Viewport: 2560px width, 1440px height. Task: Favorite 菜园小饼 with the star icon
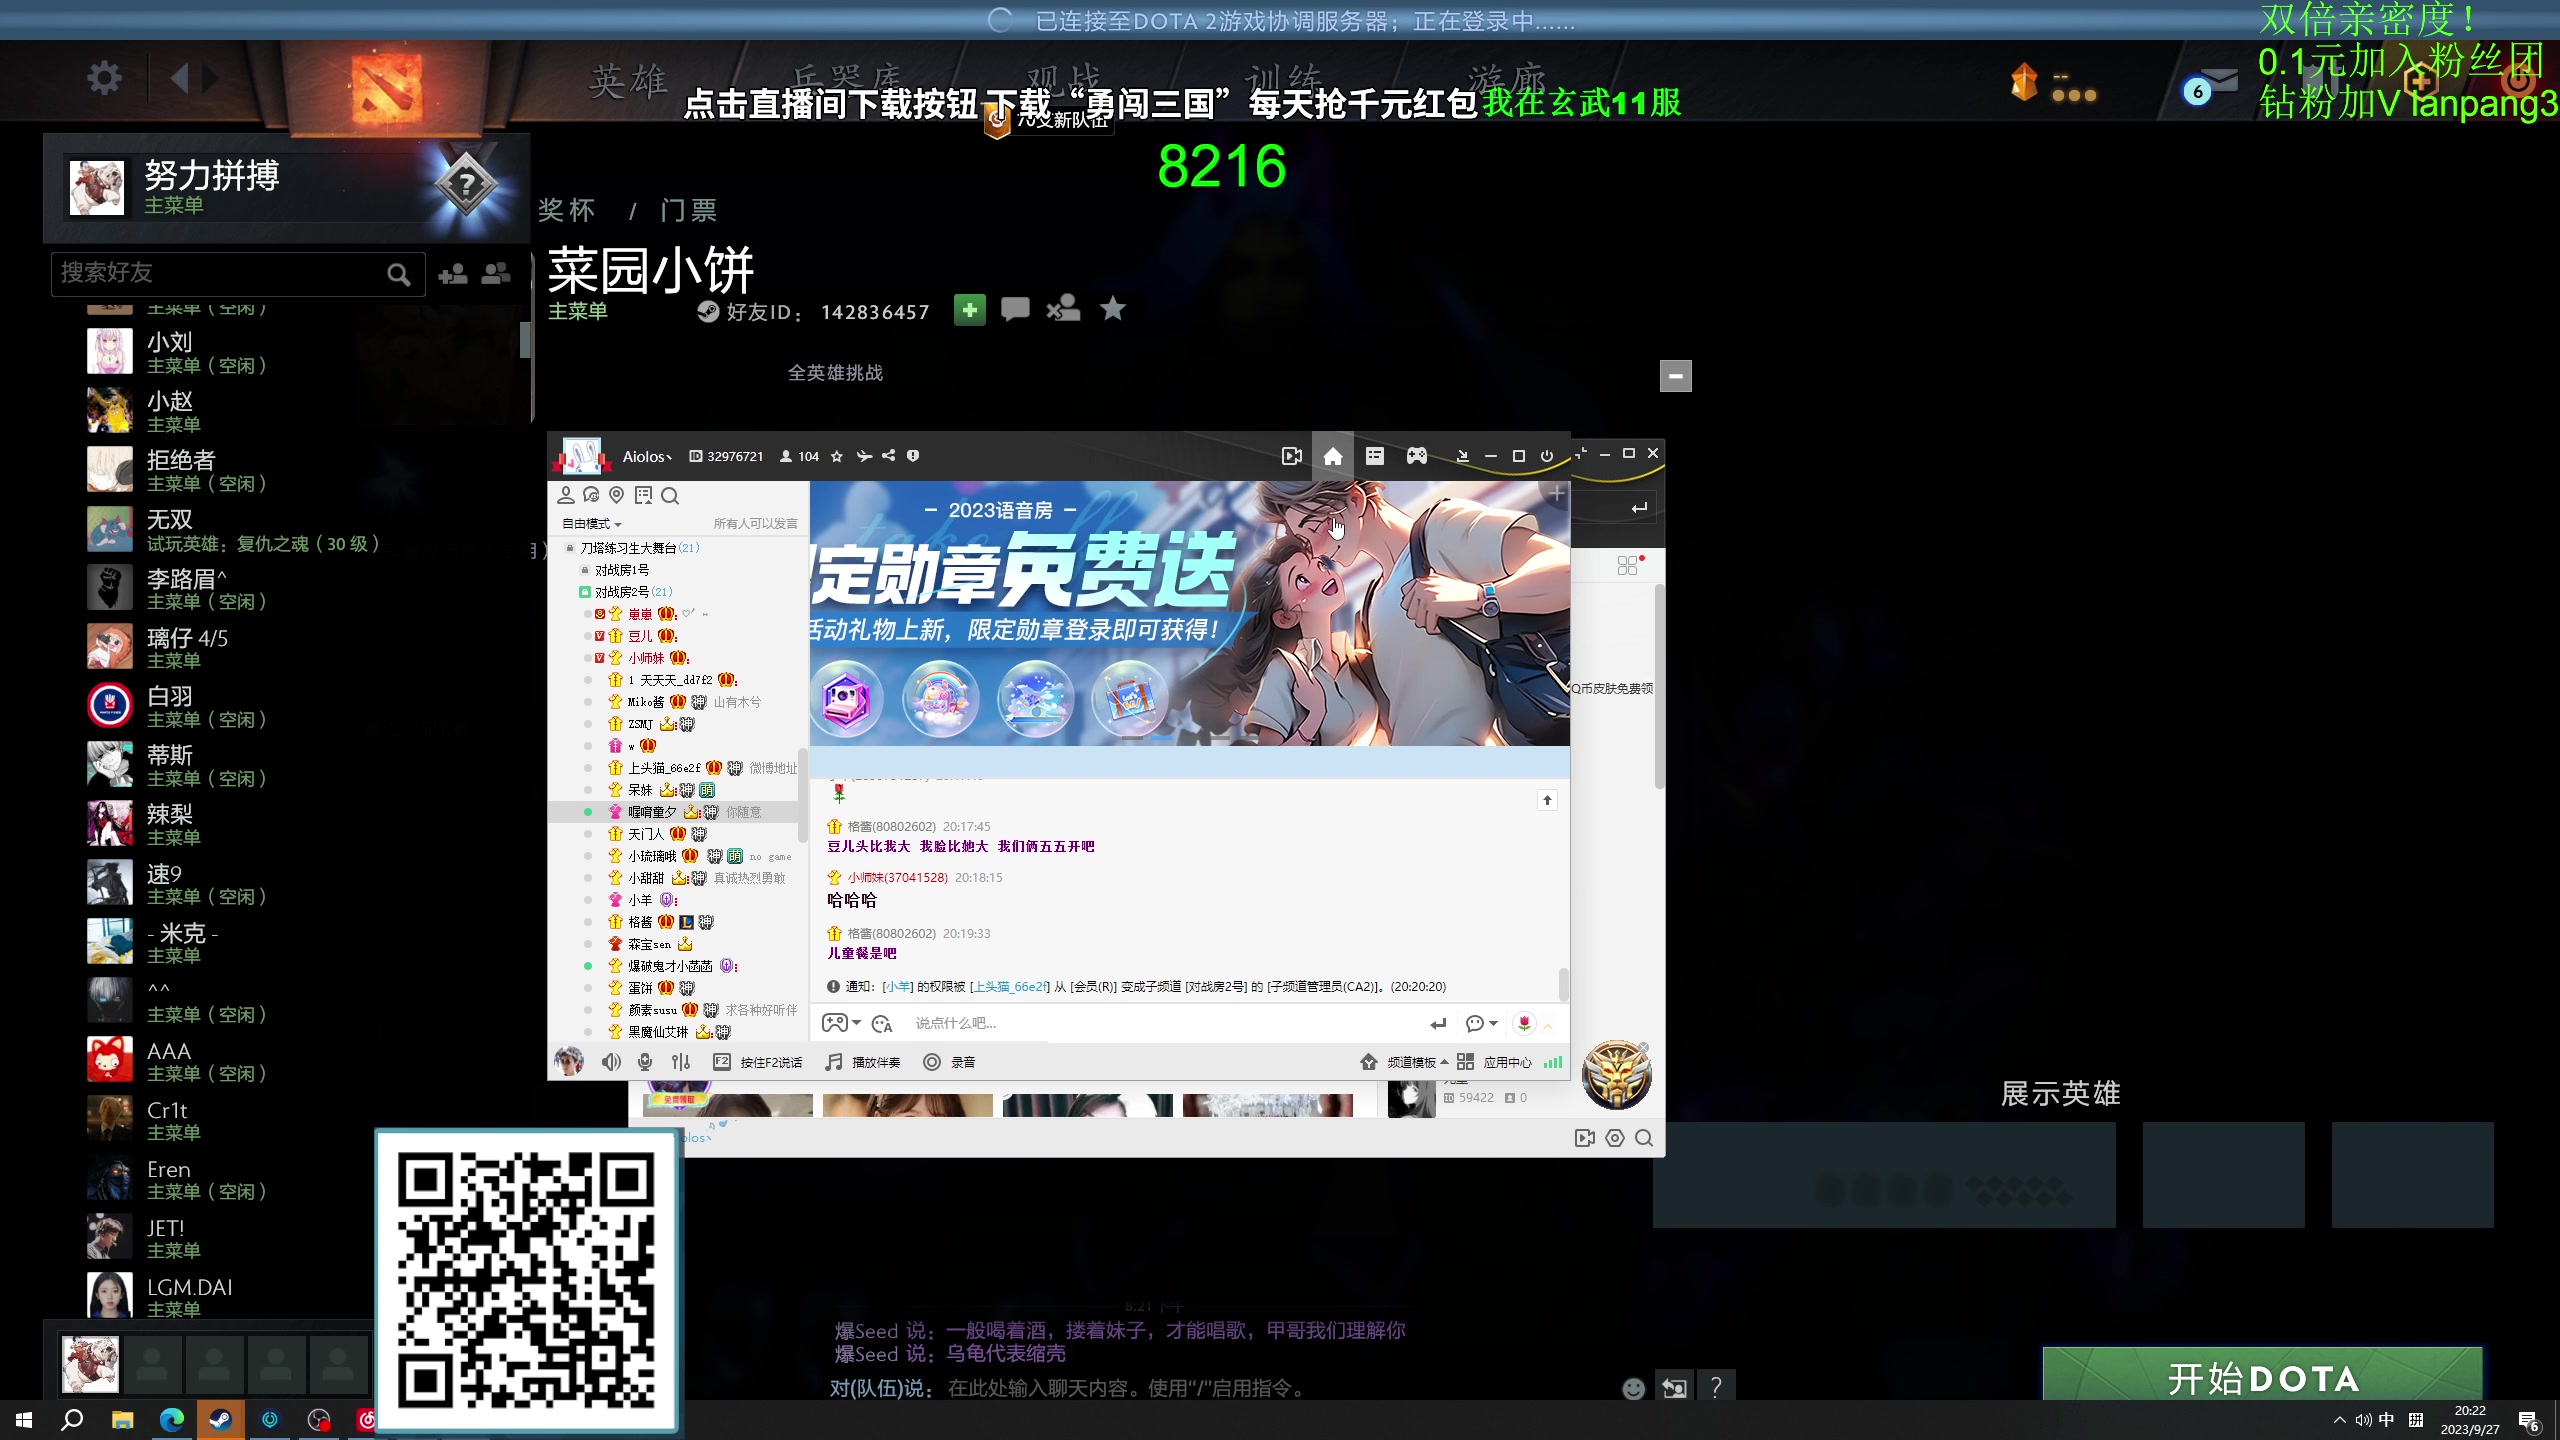pos(1112,309)
